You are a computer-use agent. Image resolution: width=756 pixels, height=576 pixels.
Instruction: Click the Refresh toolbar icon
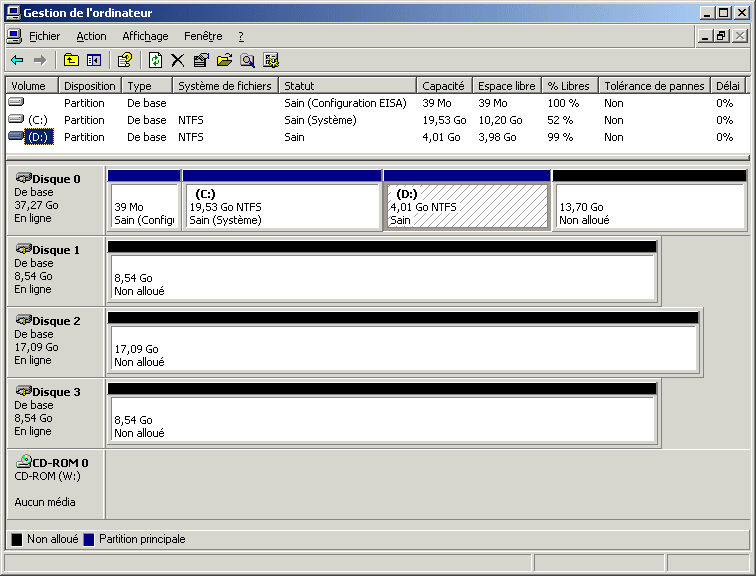coord(155,60)
